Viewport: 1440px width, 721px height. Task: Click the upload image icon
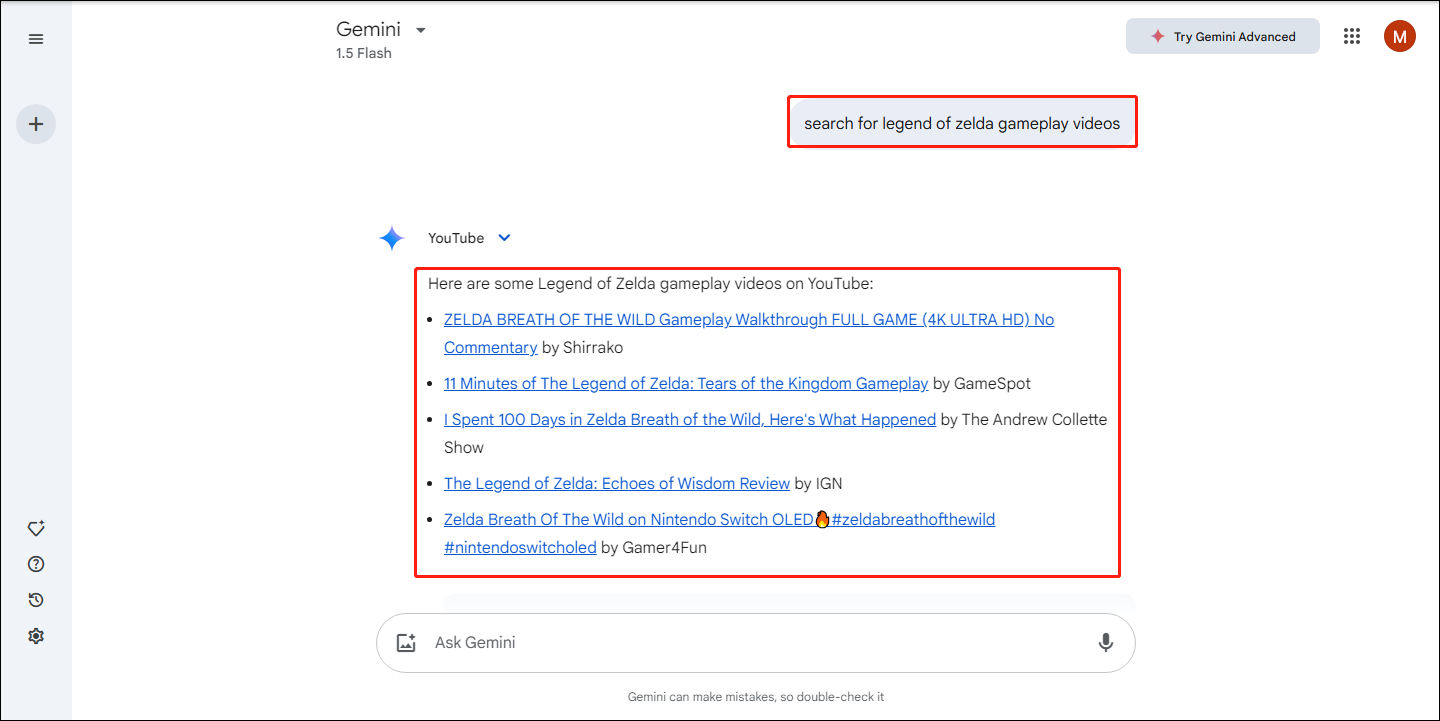click(406, 643)
